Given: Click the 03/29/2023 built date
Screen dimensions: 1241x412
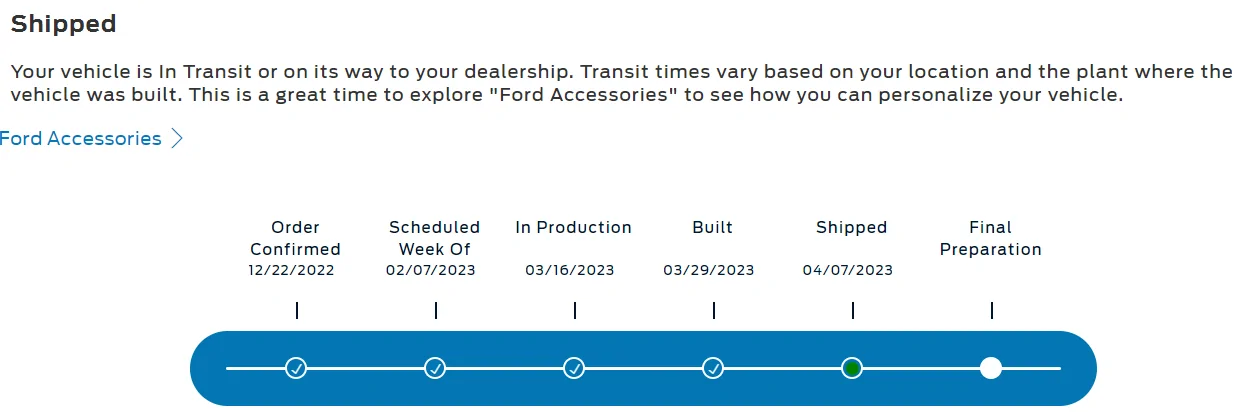Looking at the screenshot, I should pyautogui.click(x=709, y=270).
